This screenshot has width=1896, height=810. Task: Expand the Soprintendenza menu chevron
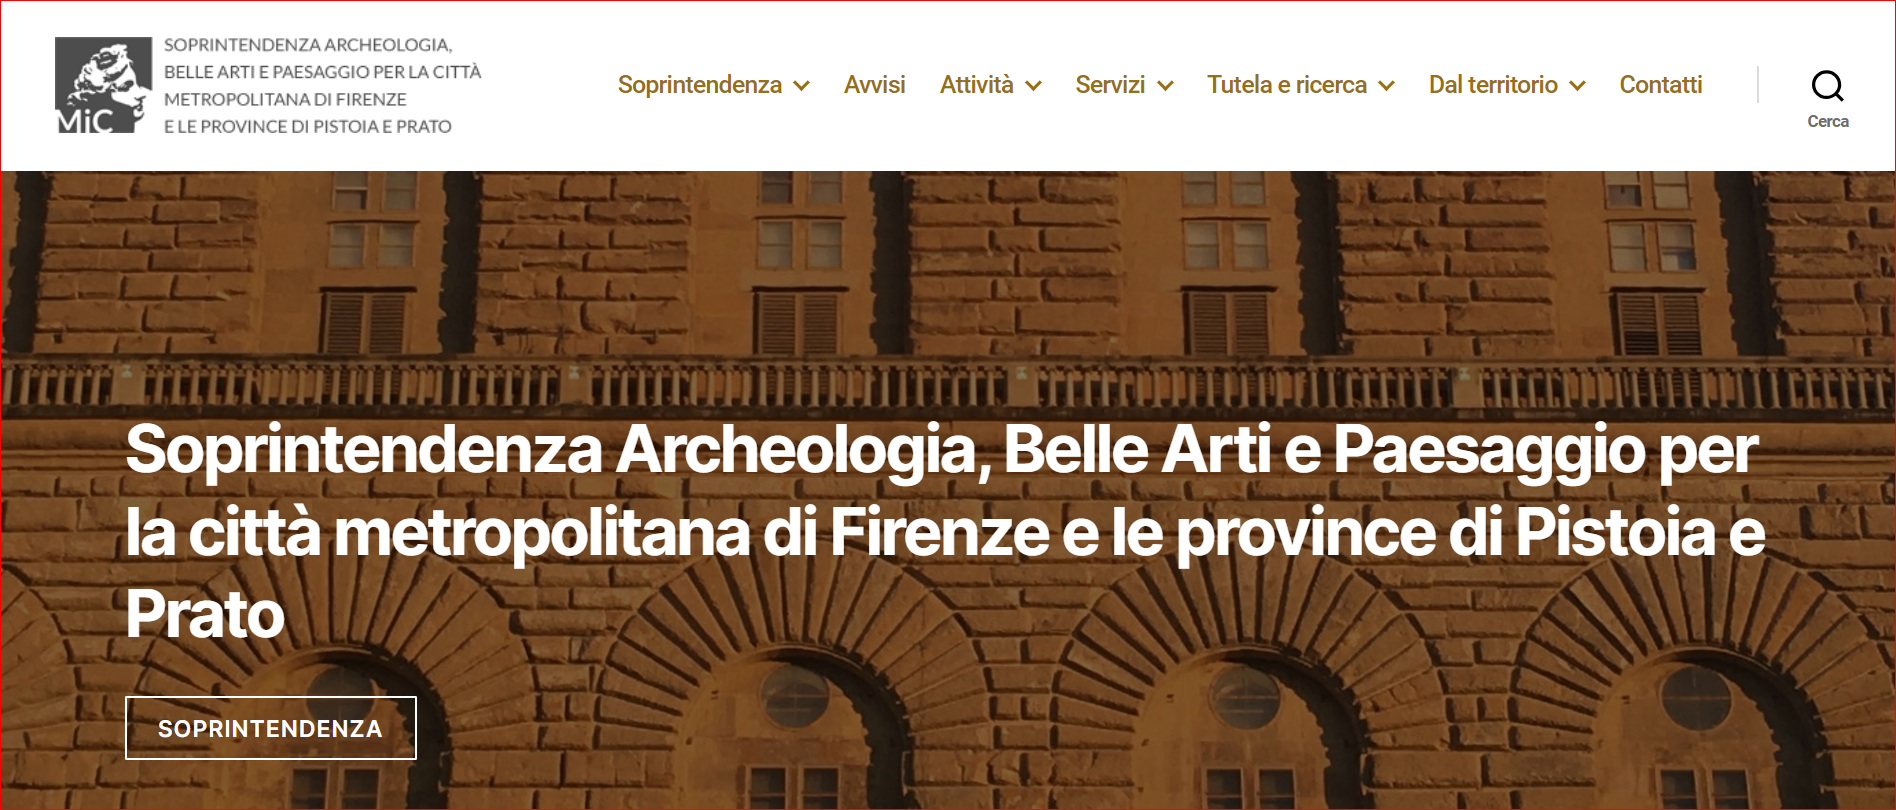click(801, 86)
